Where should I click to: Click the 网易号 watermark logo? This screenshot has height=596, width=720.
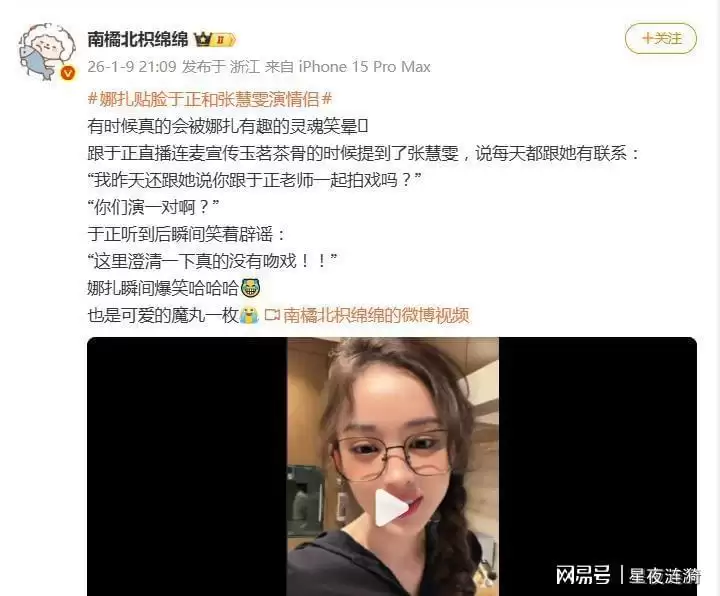tap(583, 575)
